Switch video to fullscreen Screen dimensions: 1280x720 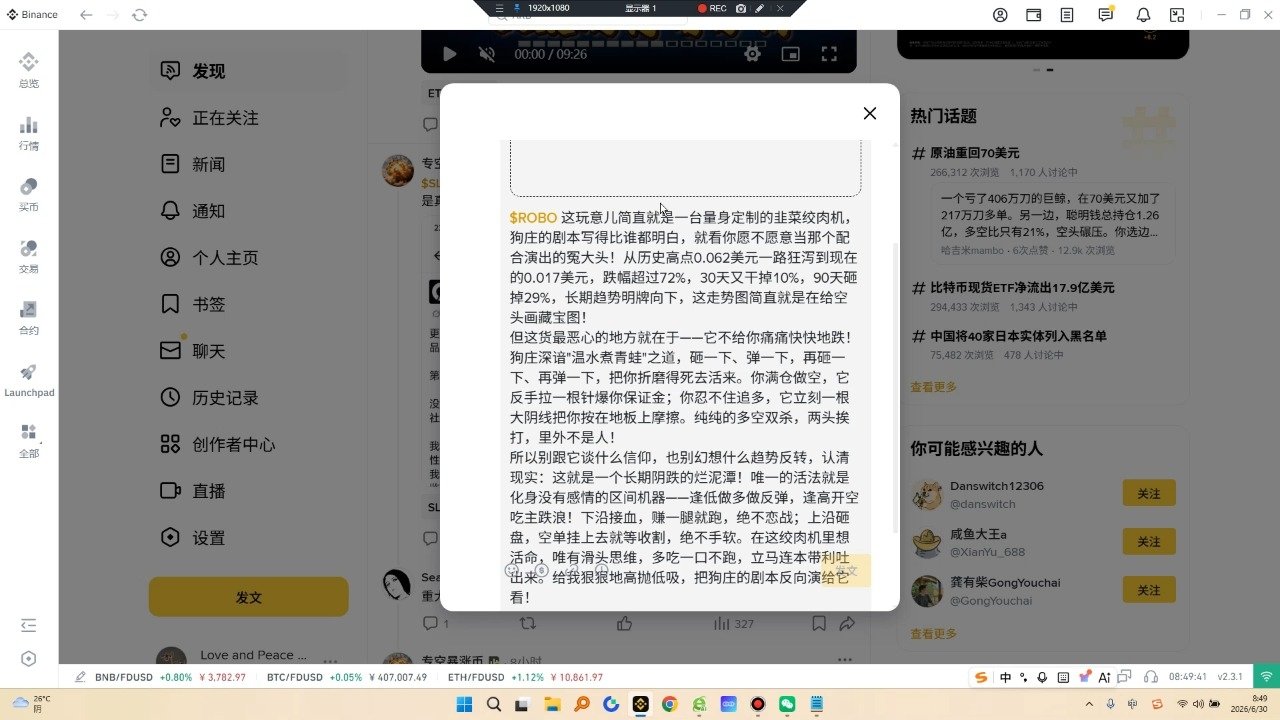[x=829, y=54]
